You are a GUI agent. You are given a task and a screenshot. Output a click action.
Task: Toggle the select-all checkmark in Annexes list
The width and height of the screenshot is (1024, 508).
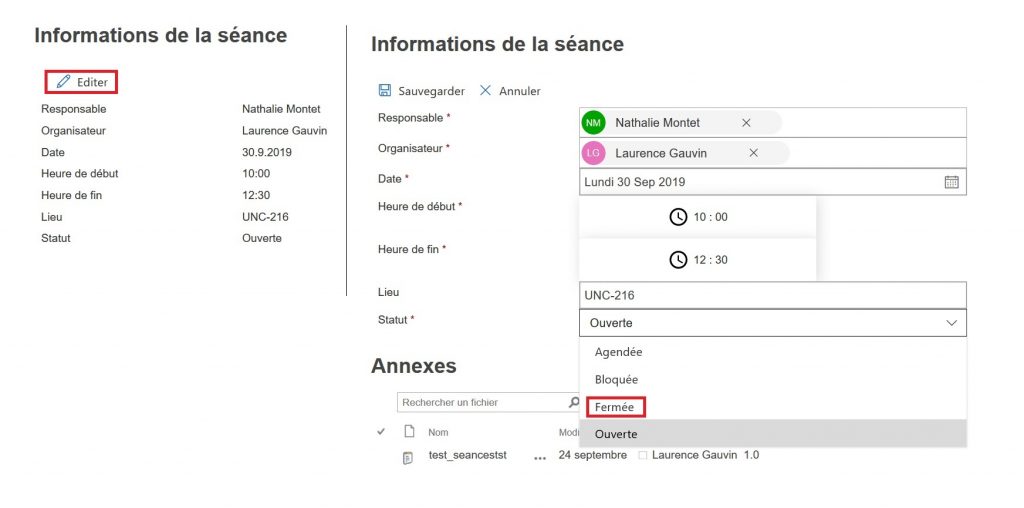click(x=381, y=432)
